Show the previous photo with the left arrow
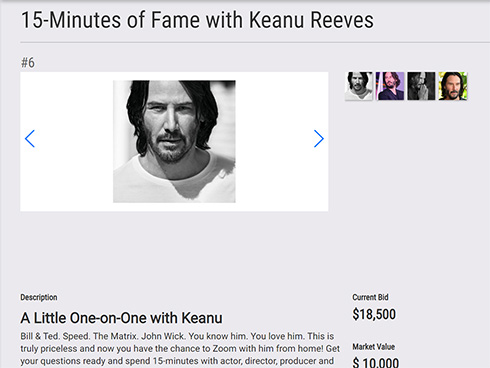The width and height of the screenshot is (490, 368). click(30, 139)
